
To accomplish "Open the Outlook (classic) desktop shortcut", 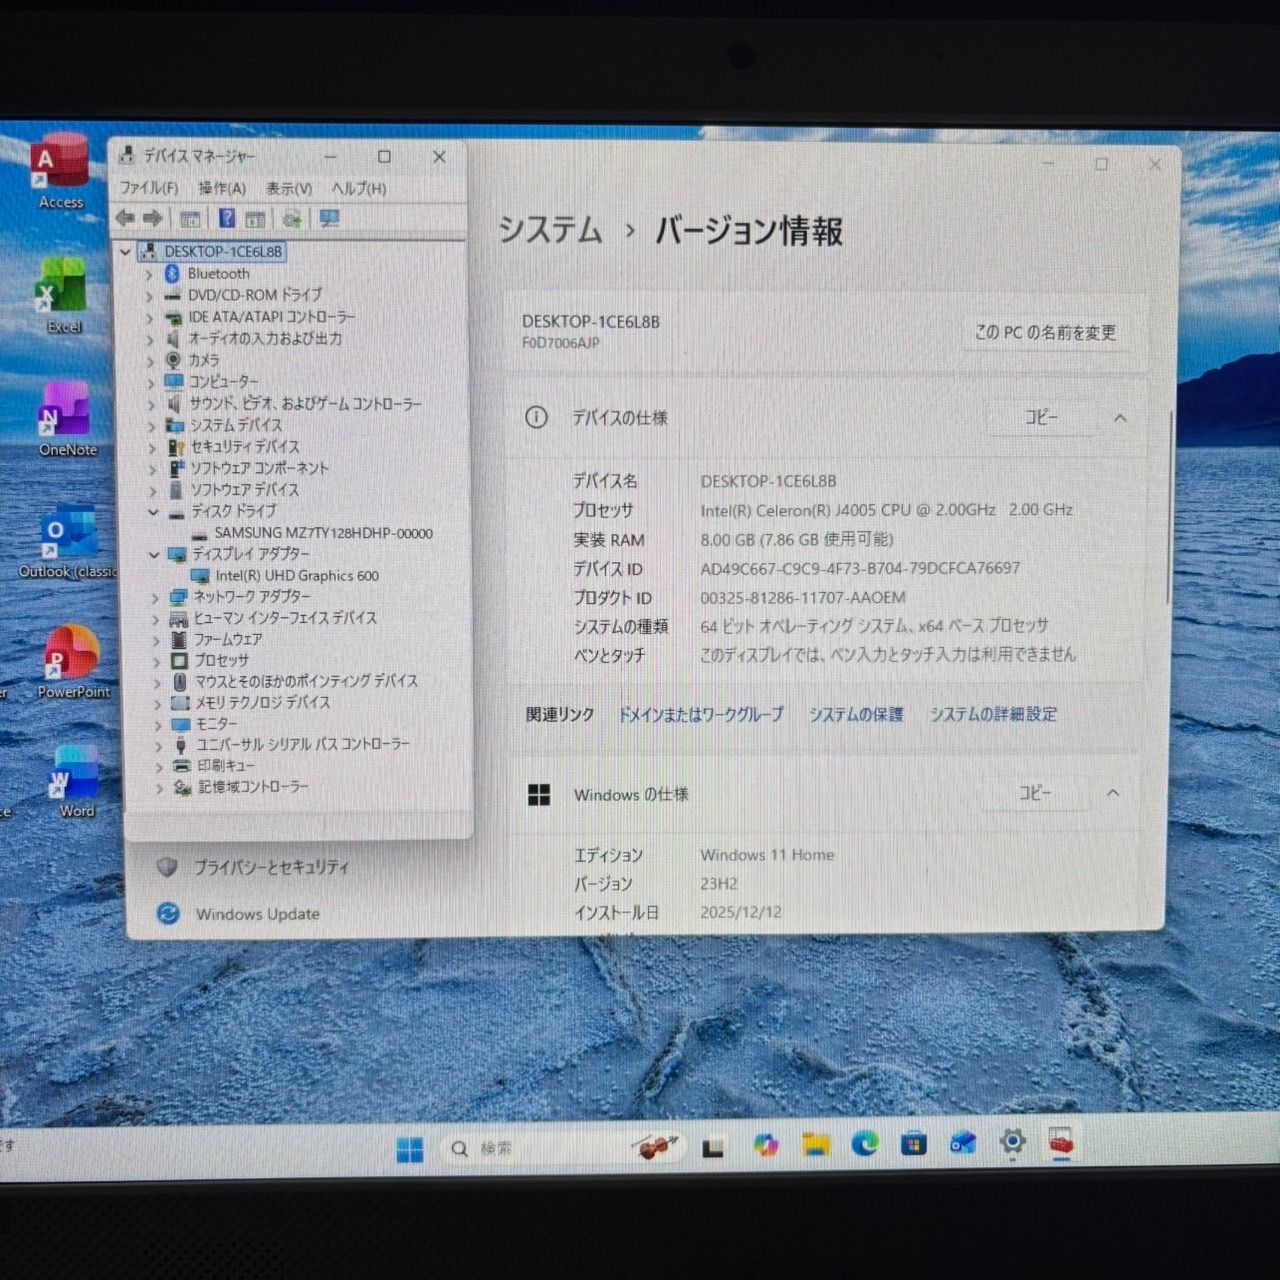I will 68,541.
